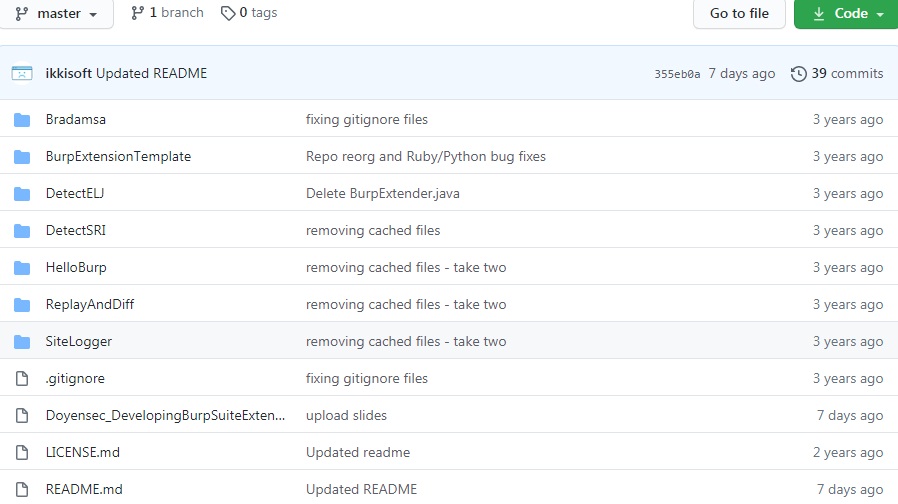Click the SiteLogger folder icon
The height and width of the screenshot is (504, 898).
click(22, 342)
